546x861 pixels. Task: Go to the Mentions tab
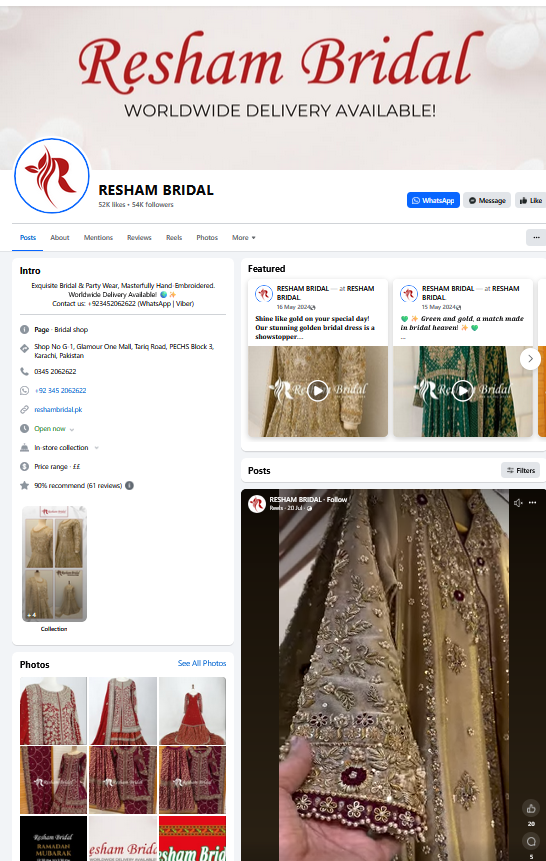click(x=98, y=237)
